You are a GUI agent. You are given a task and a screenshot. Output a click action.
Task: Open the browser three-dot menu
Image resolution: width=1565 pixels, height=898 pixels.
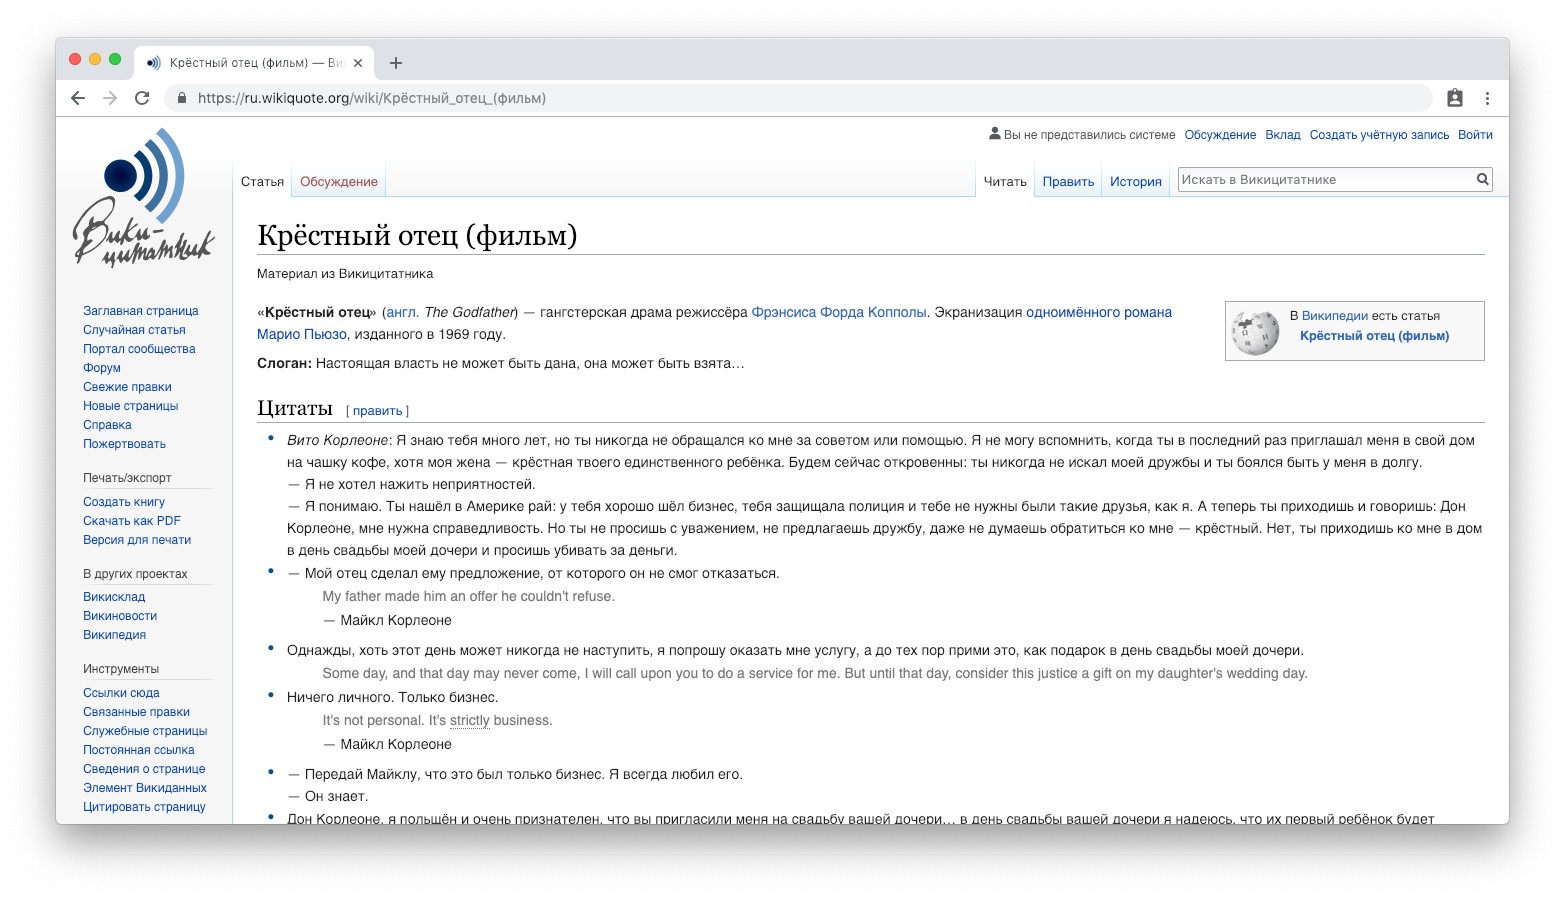(x=1487, y=98)
